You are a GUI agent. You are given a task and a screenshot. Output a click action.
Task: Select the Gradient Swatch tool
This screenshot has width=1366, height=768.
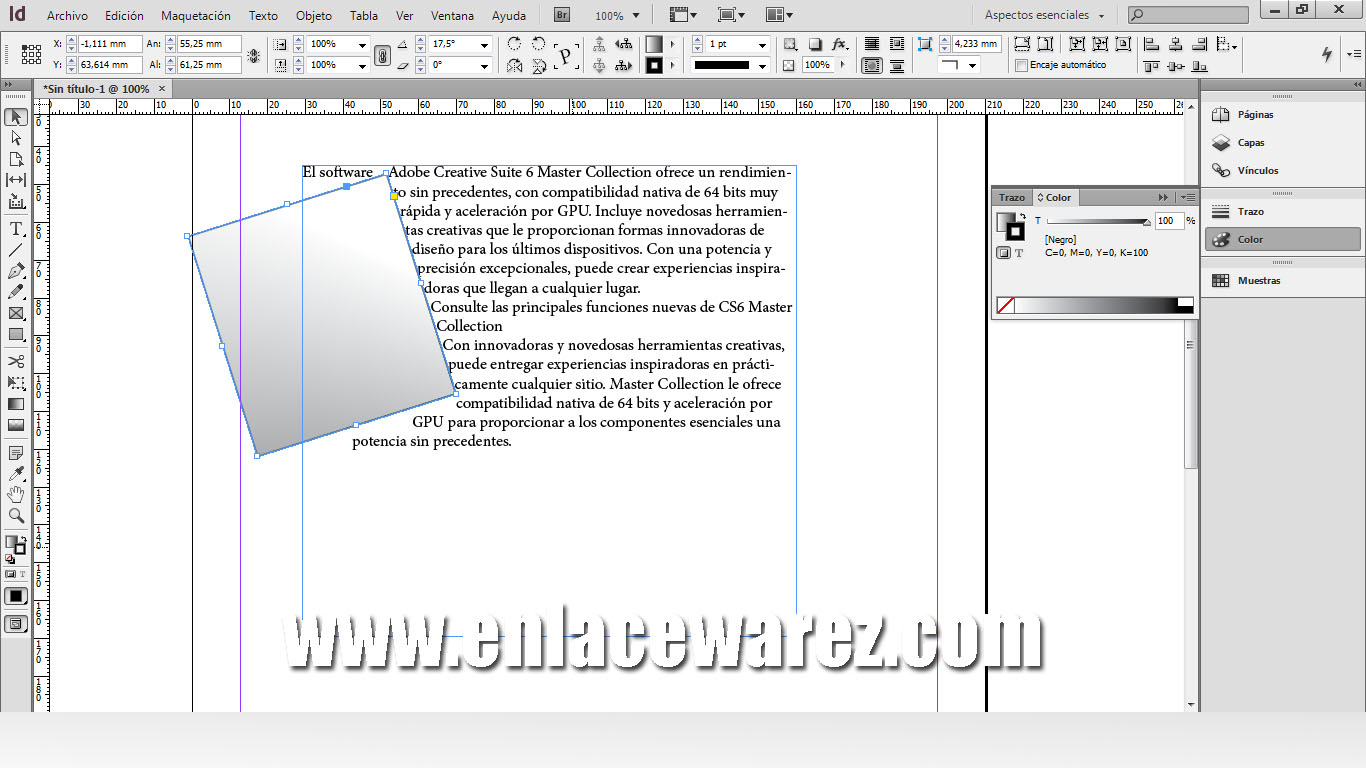[x=16, y=404]
